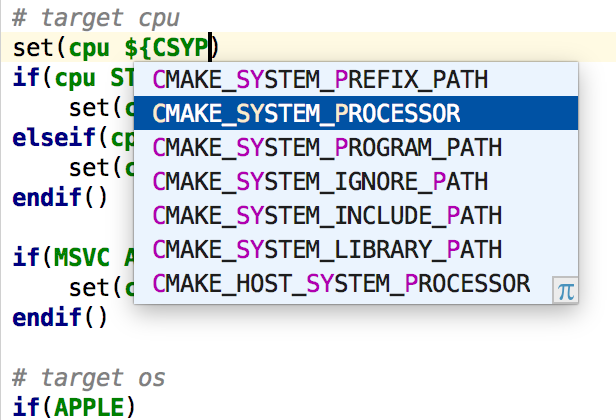The height and width of the screenshot is (420, 616).
Task: Click the 'if(APPLE)' line
Action: click(x=74, y=407)
